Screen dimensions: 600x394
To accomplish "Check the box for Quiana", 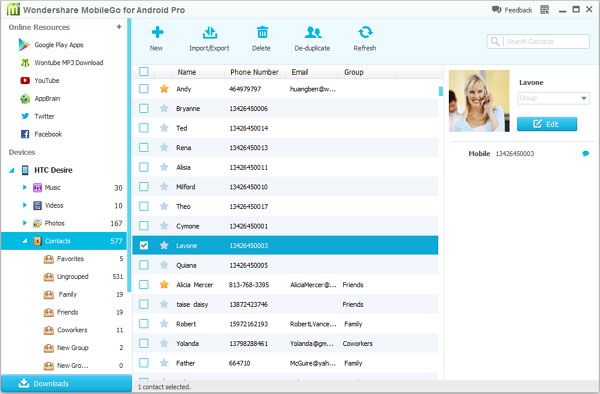I will click(144, 265).
